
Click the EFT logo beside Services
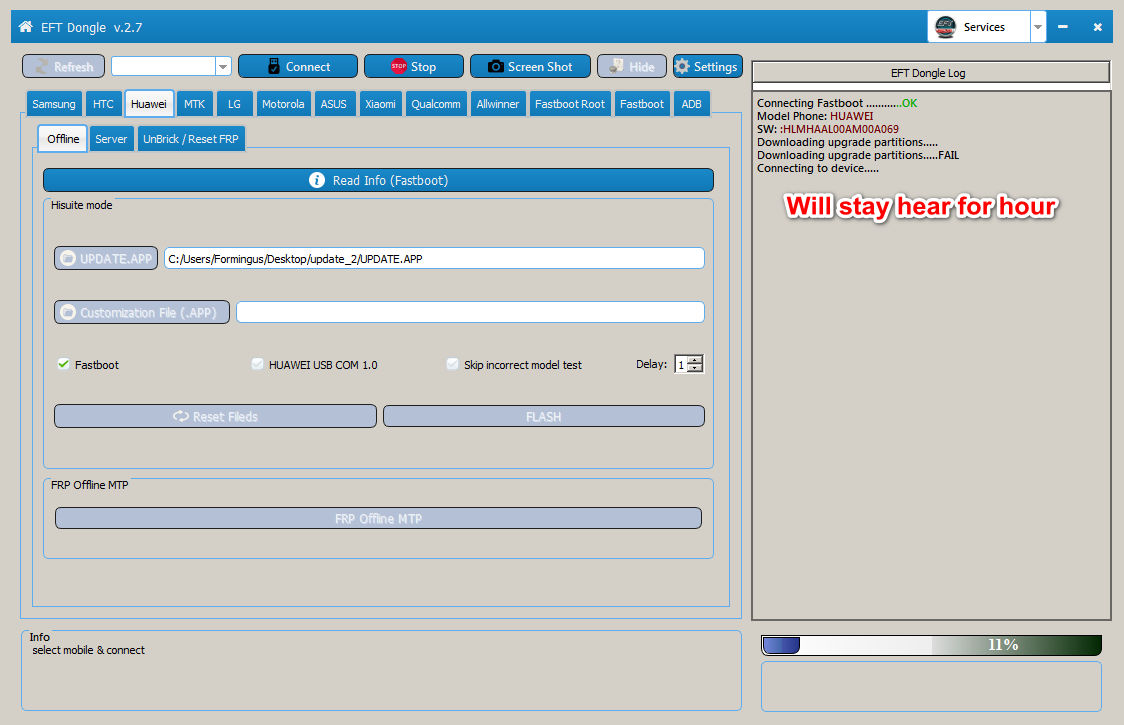(946, 27)
